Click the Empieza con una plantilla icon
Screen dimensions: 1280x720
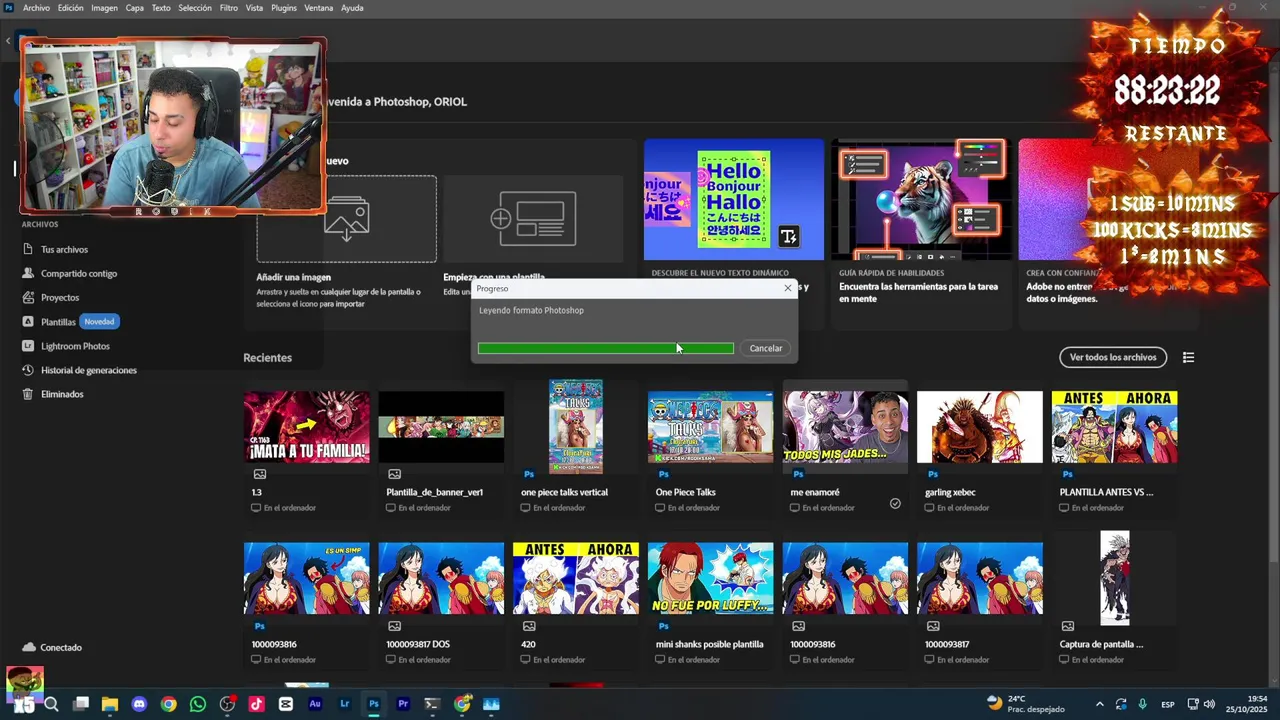point(533,219)
